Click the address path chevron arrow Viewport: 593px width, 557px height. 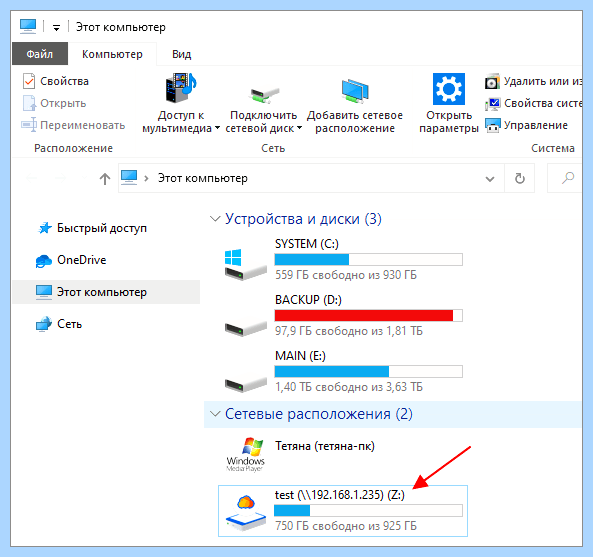click(x=146, y=178)
